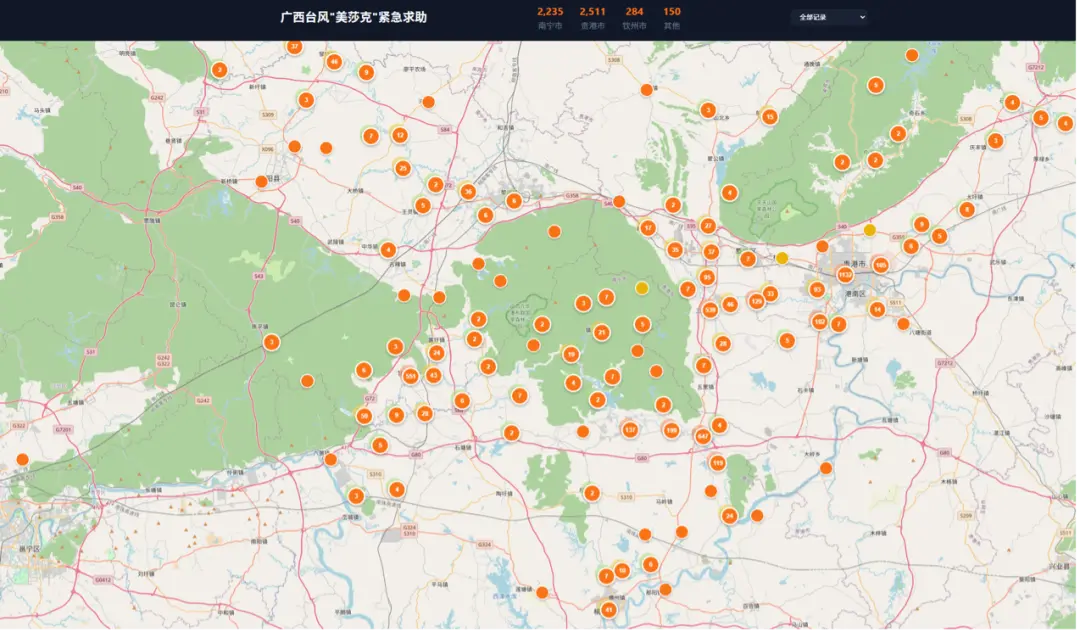Open the cluster marker showing 41
The height and width of the screenshot is (632, 1080).
click(x=610, y=611)
